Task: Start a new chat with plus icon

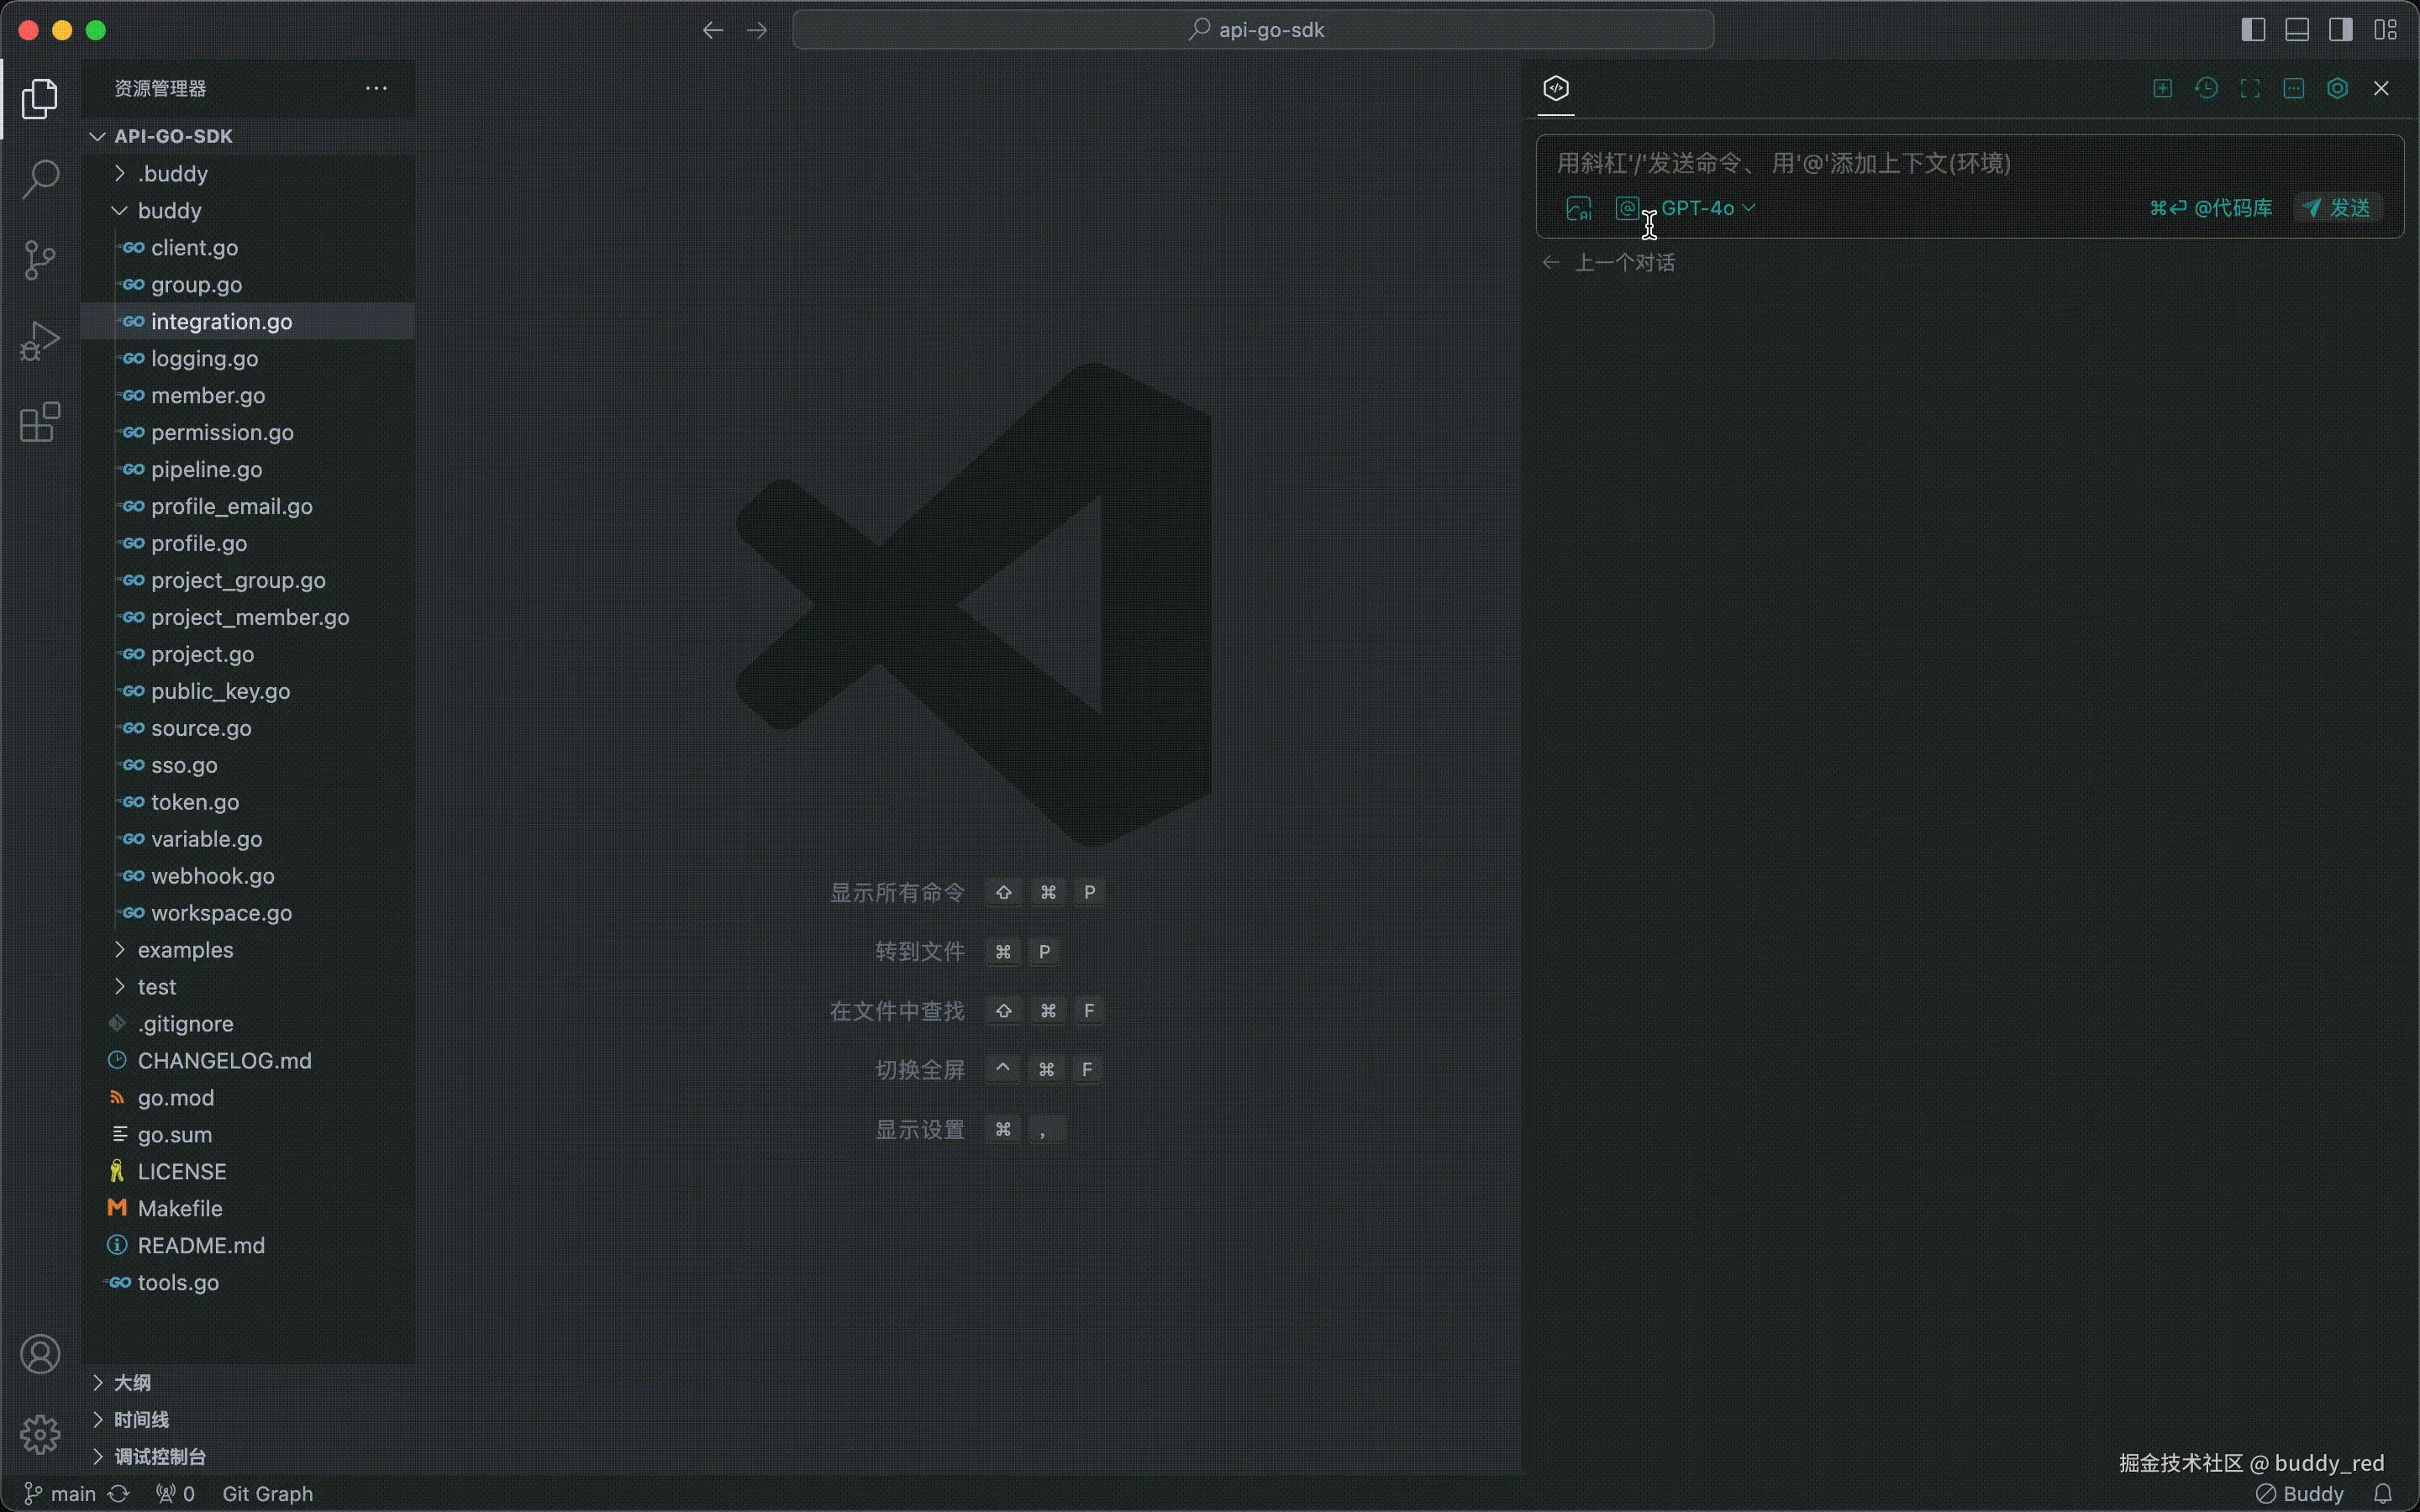Action: coord(2162,88)
